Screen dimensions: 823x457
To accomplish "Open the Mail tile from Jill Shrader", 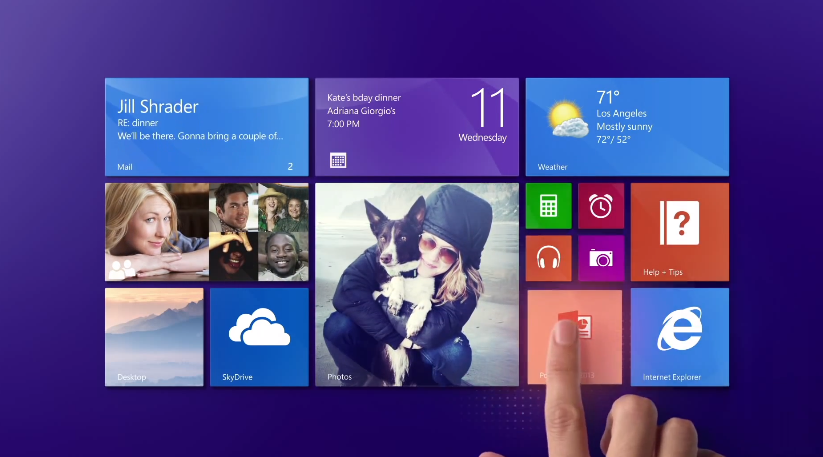I will coord(206,127).
